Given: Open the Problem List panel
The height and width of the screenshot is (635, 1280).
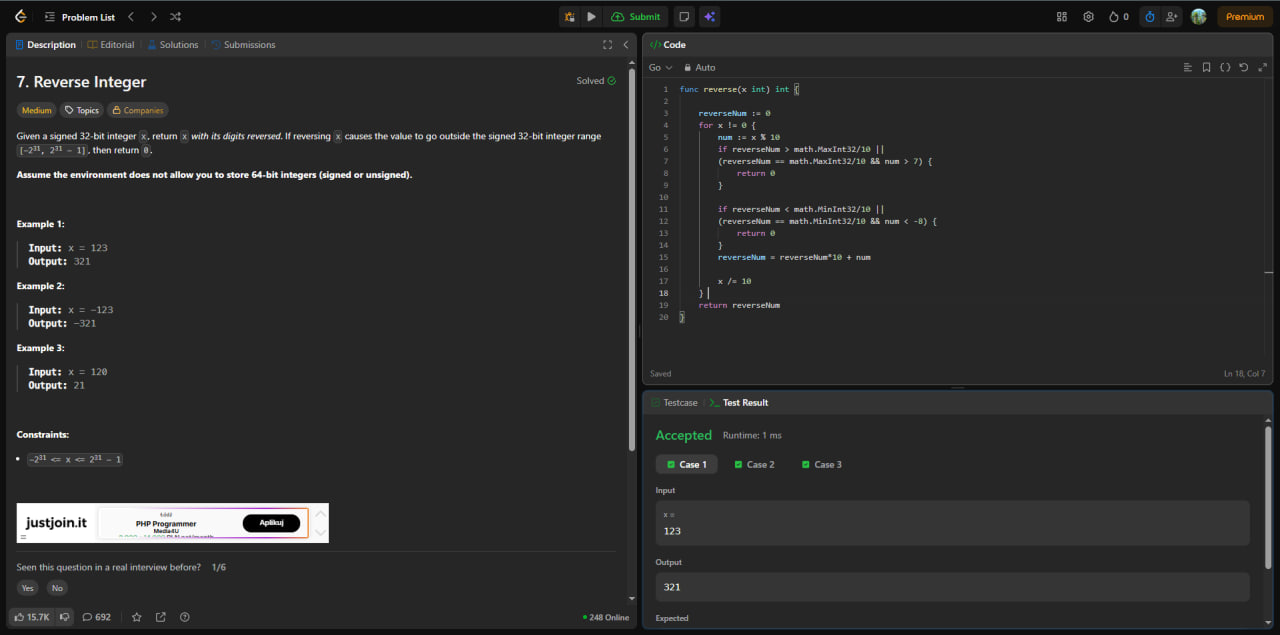Looking at the screenshot, I should pyautogui.click(x=80, y=17).
